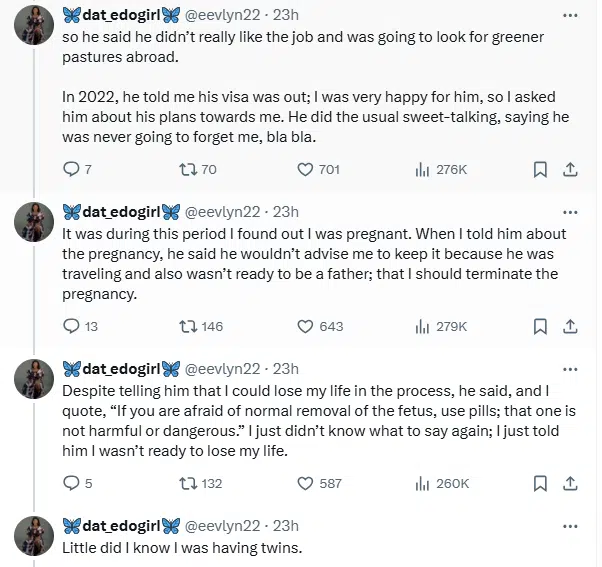The width and height of the screenshot is (602, 567).
Task: View analytics showing 276K views
Action: (x=422, y=169)
